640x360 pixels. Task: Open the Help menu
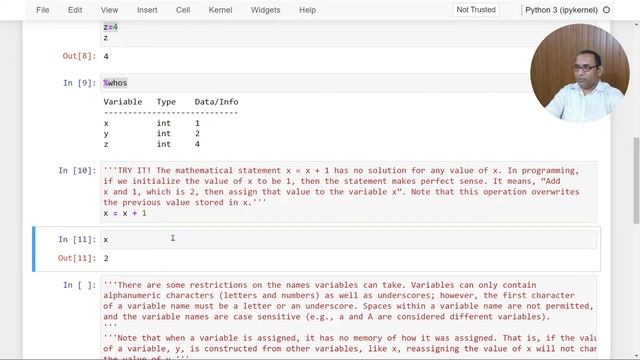pyautogui.click(x=307, y=10)
